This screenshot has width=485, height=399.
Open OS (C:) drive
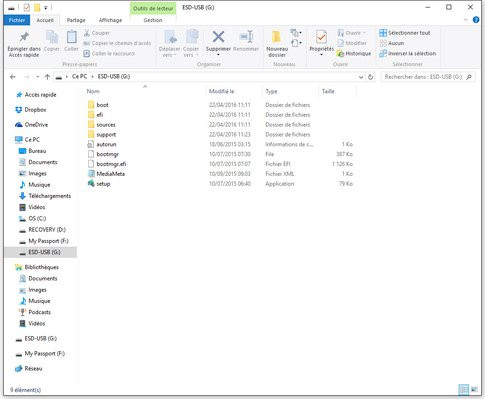tap(37, 219)
